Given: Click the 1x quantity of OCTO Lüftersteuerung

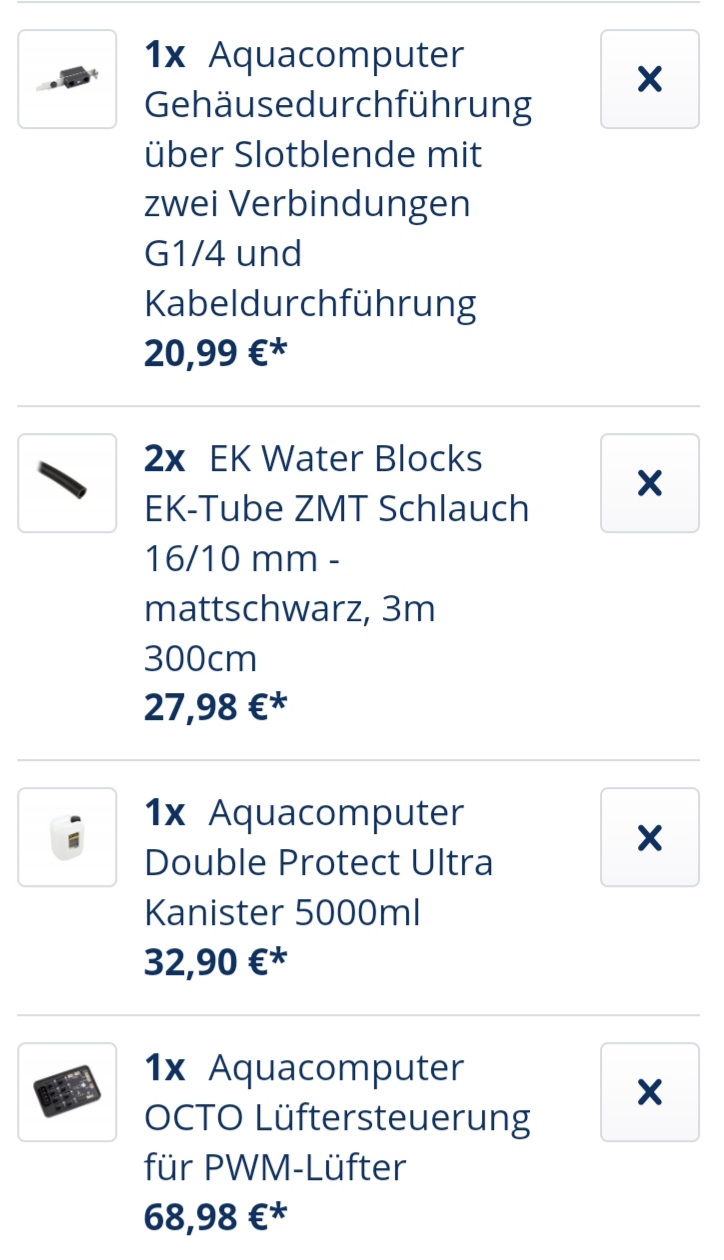Looking at the screenshot, I should click(x=165, y=1068).
